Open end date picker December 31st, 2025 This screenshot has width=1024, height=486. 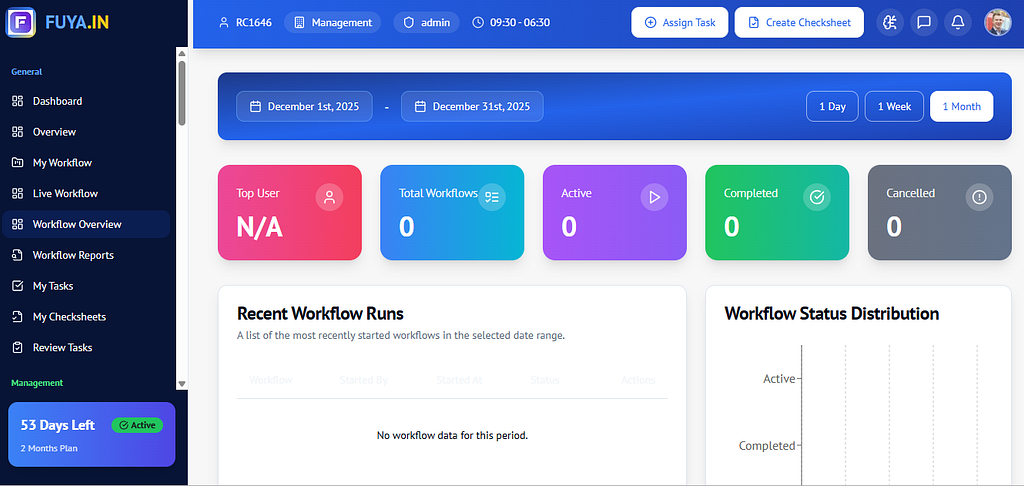(x=472, y=106)
